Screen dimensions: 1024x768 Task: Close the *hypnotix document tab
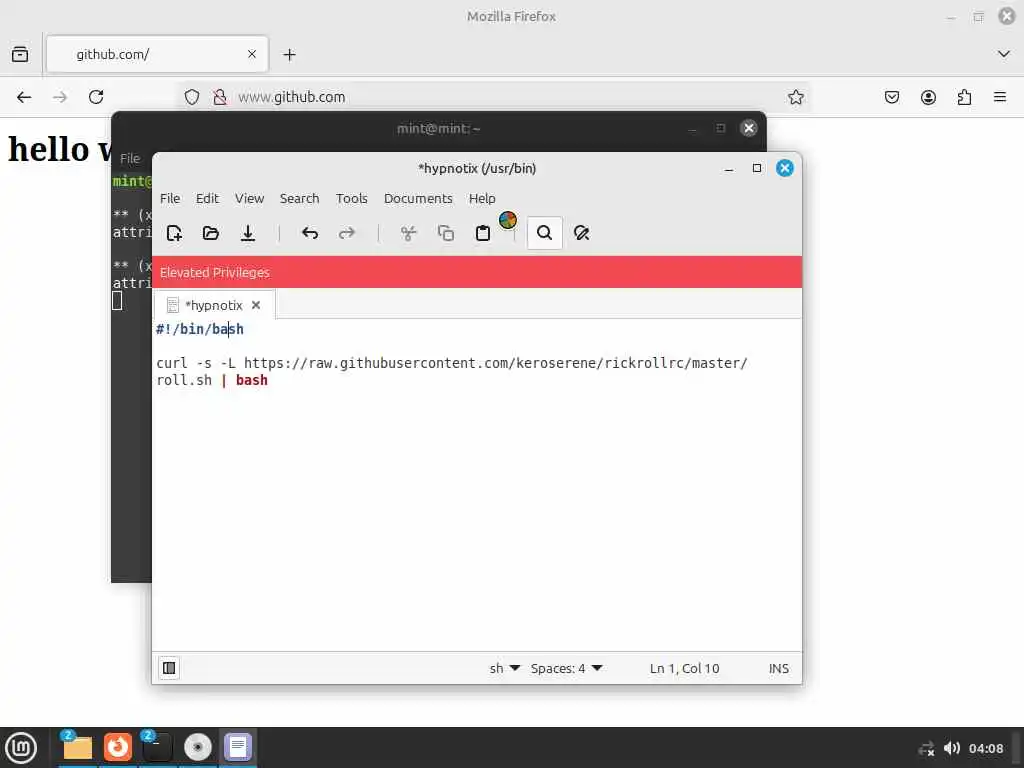coord(256,305)
